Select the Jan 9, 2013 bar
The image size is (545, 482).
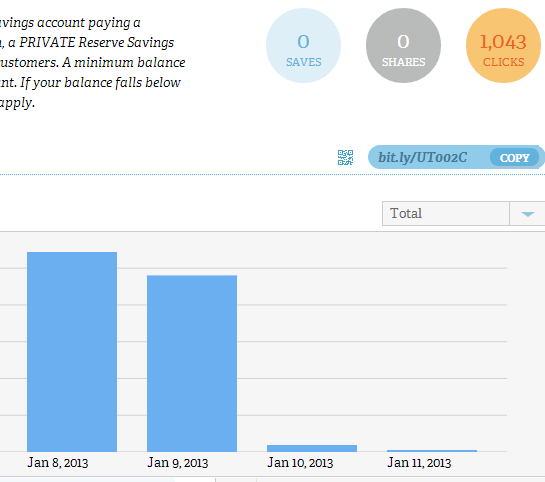coord(192,363)
